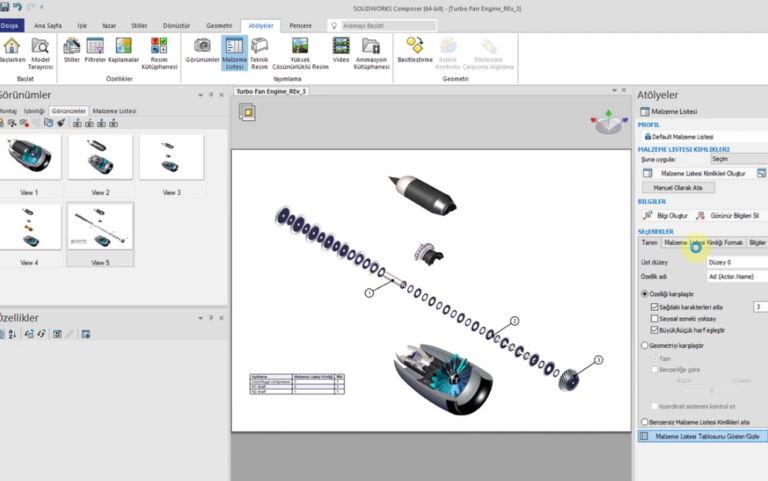The width and height of the screenshot is (768, 481).
Task: Open Yüksek Çözünürlüklü Resim tool
Action: click(300, 50)
